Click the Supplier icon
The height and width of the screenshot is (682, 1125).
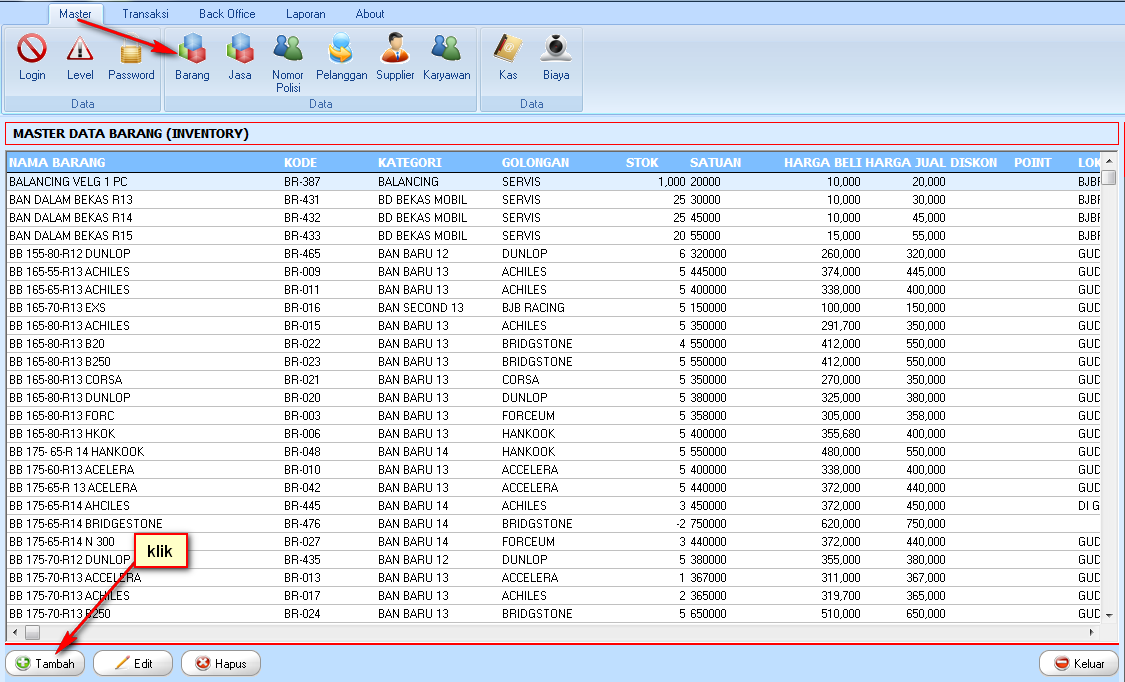pos(394,55)
